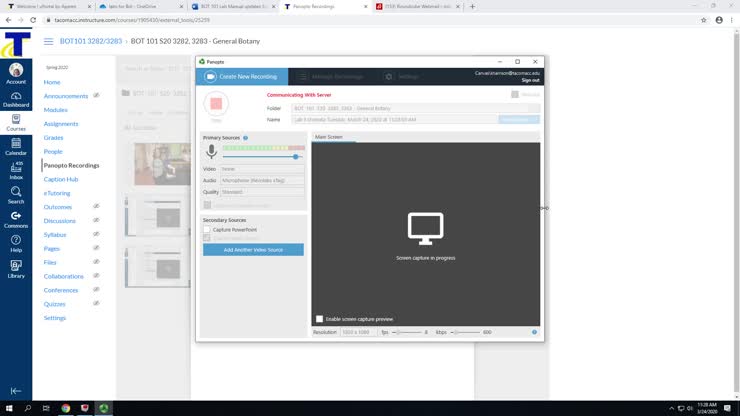
Task: Open People in the course menu
Action: click(x=53, y=152)
